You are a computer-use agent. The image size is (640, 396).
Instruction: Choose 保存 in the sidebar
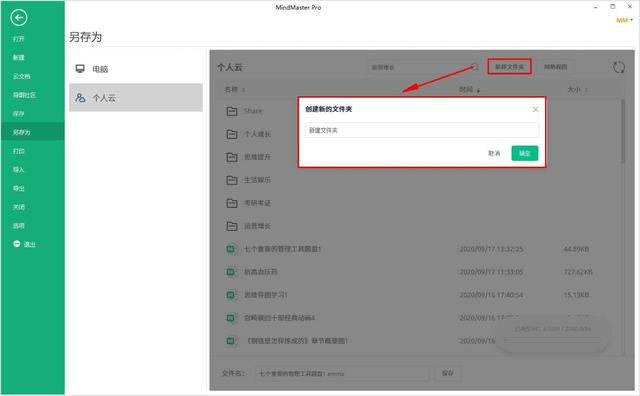(x=18, y=113)
